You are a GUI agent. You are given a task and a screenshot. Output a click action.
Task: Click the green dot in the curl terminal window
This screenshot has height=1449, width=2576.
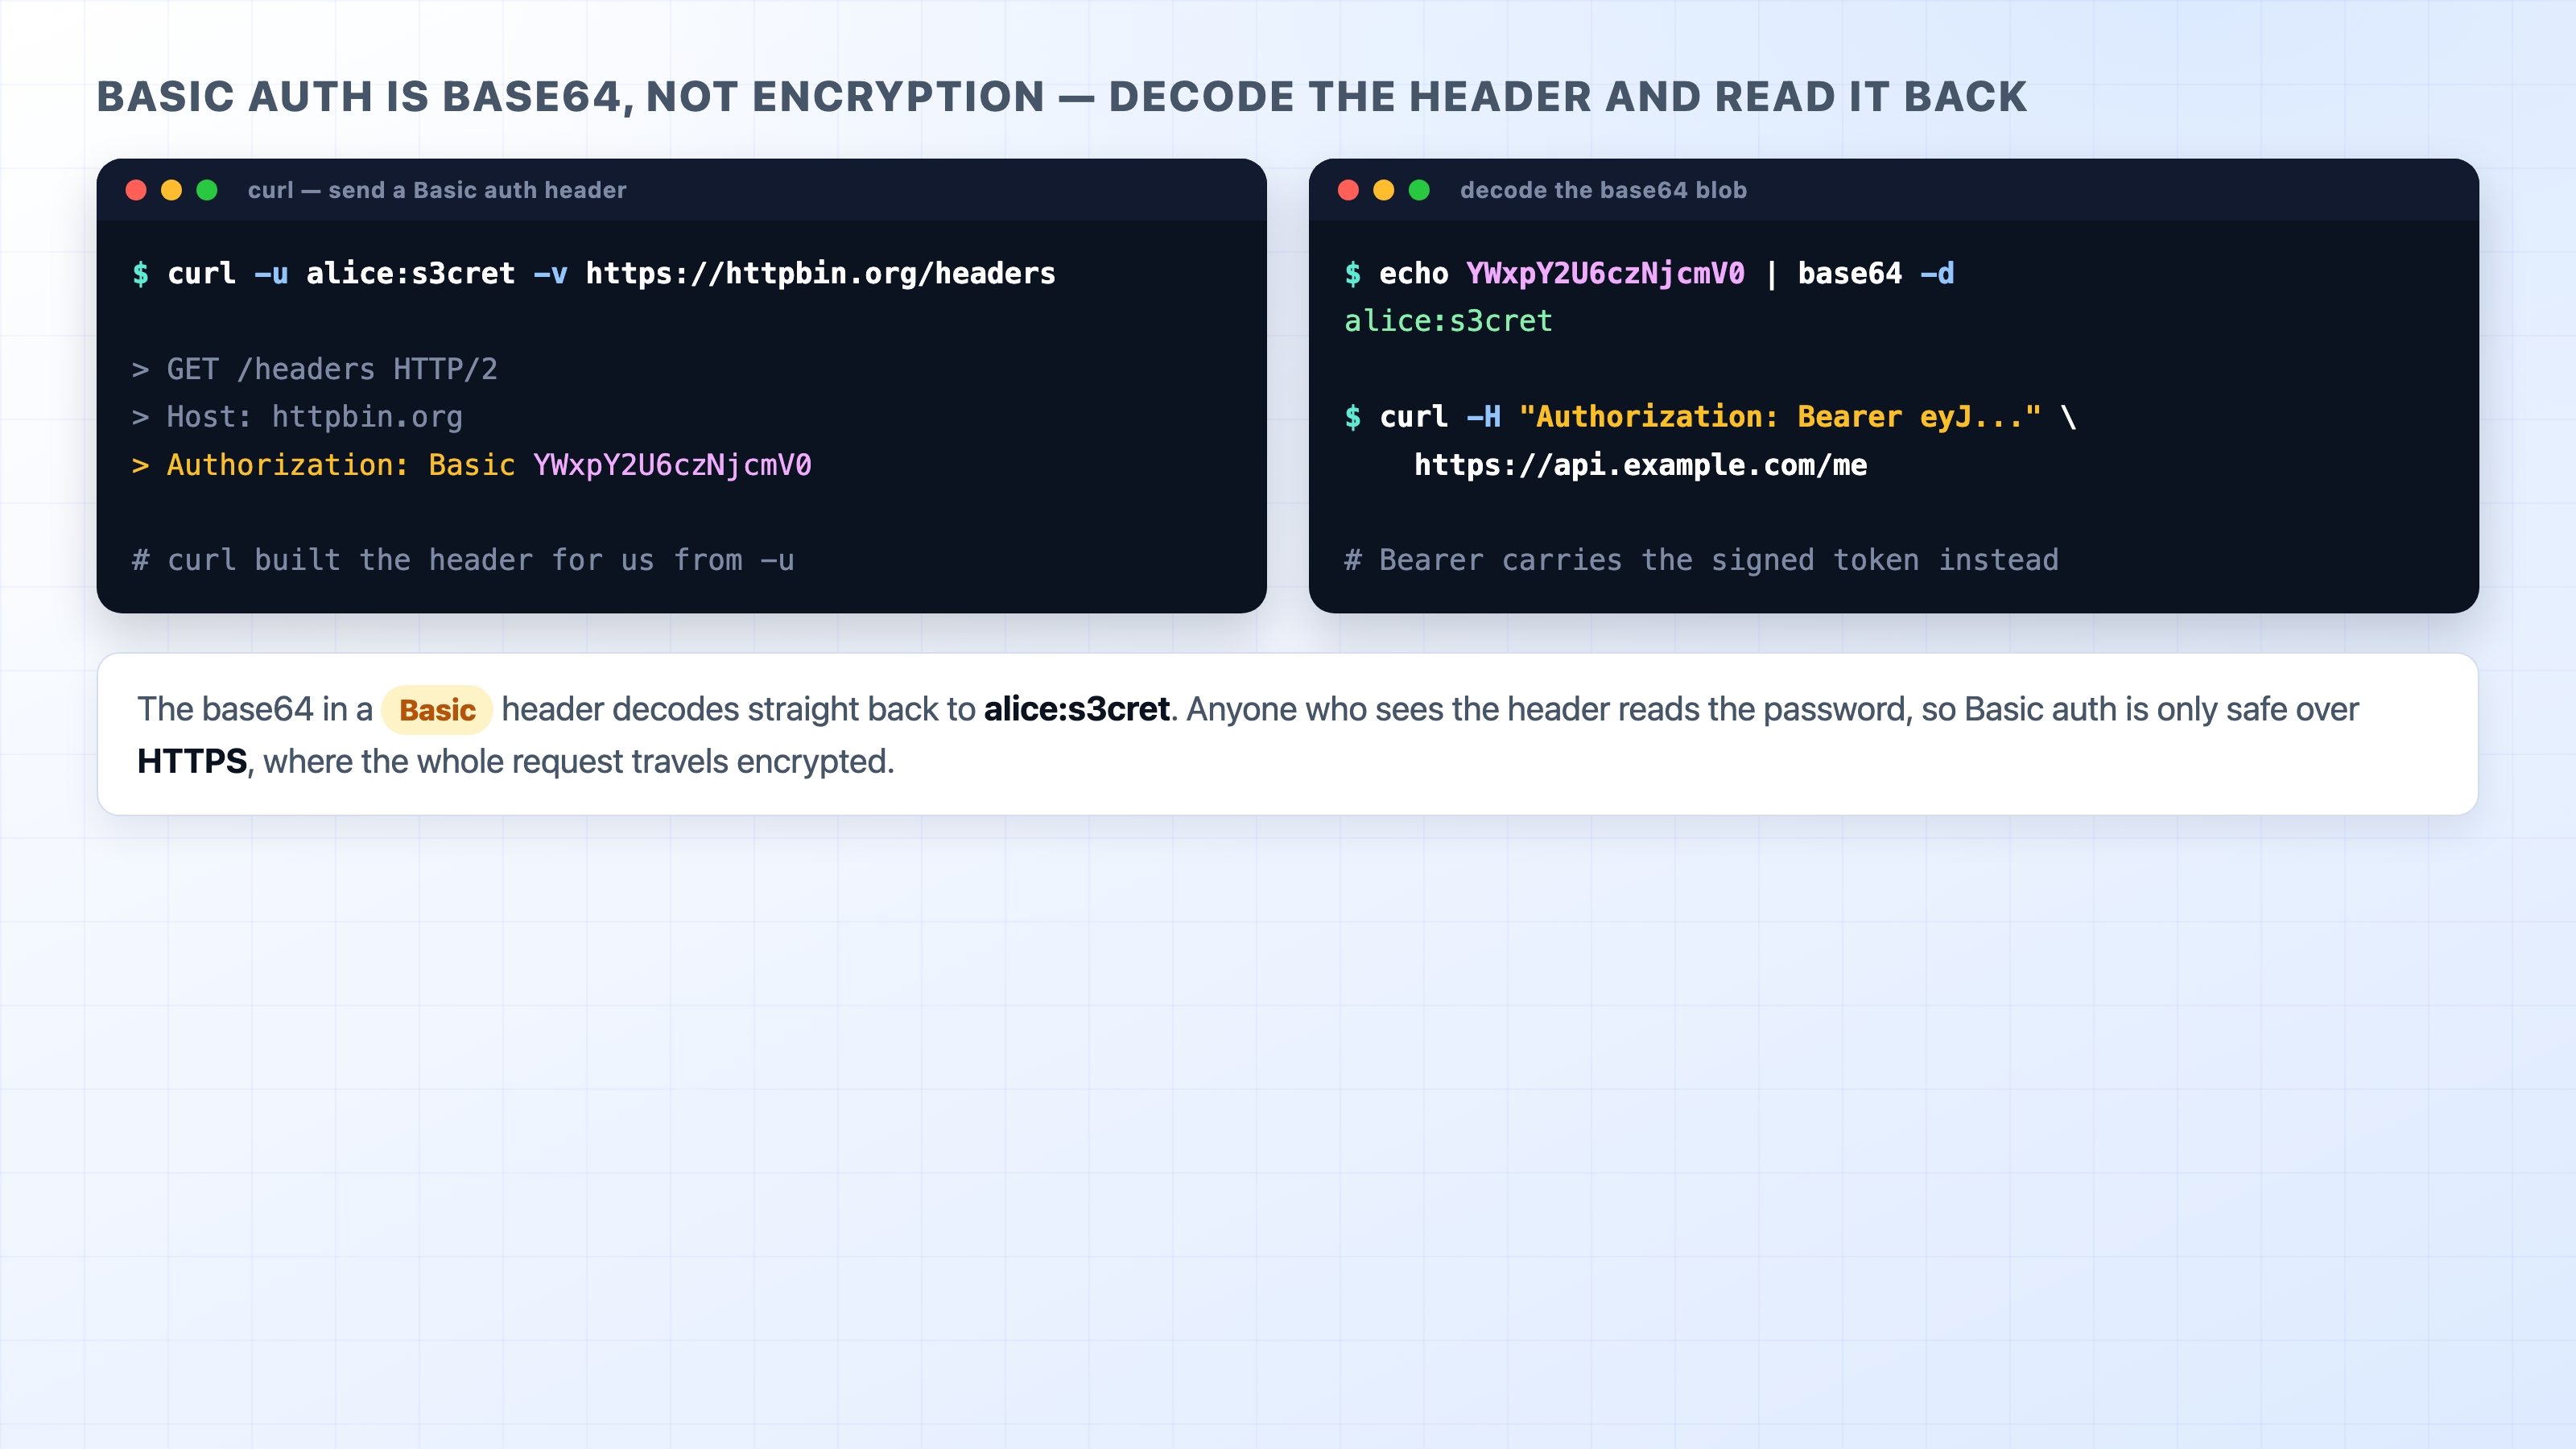207,190
